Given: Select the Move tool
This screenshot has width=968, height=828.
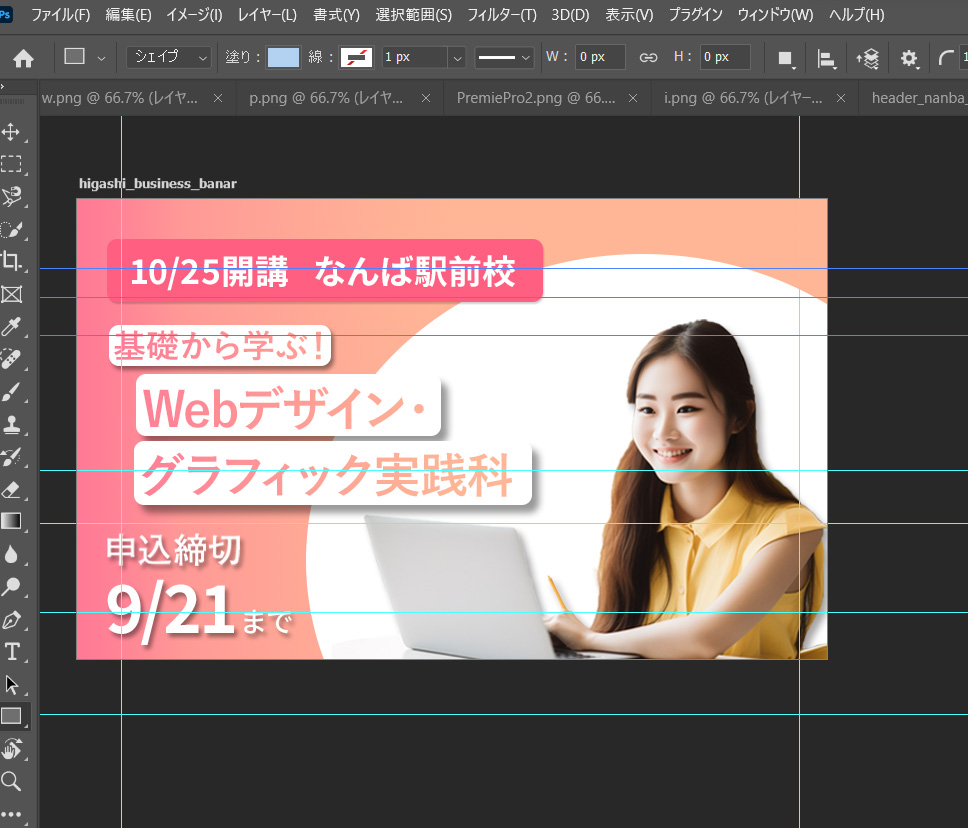Looking at the screenshot, I should pos(10,132).
